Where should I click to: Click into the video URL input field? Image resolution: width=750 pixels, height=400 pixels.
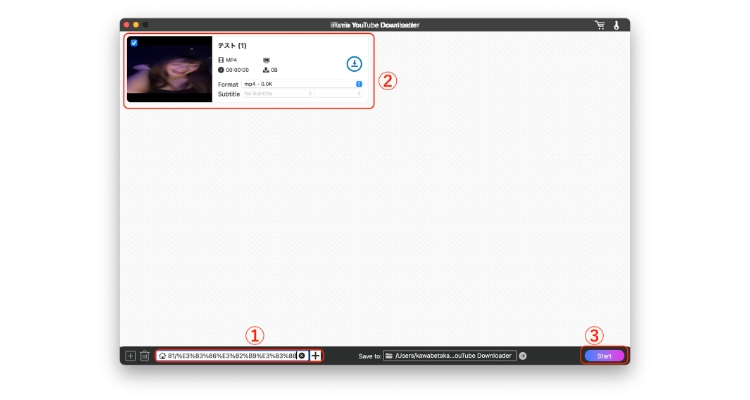pyautogui.click(x=232, y=356)
